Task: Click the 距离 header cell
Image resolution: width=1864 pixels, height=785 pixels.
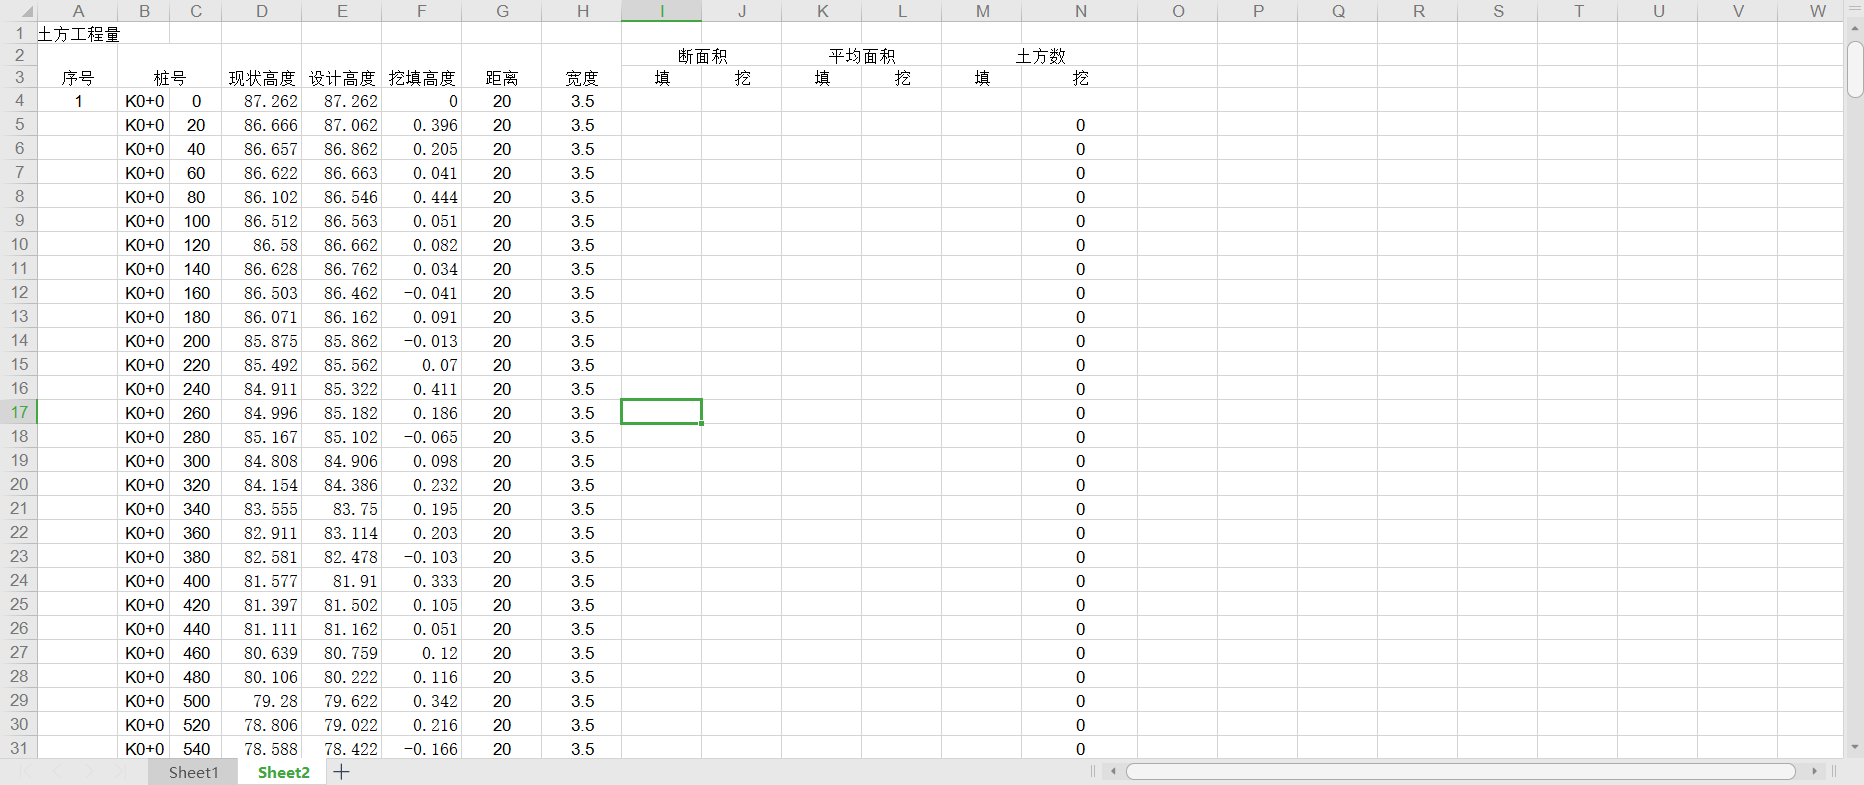Action: pos(502,78)
